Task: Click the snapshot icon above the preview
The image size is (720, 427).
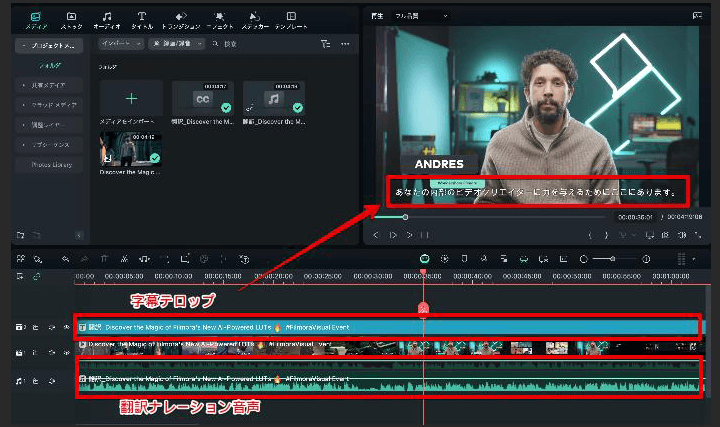Action: (696, 16)
